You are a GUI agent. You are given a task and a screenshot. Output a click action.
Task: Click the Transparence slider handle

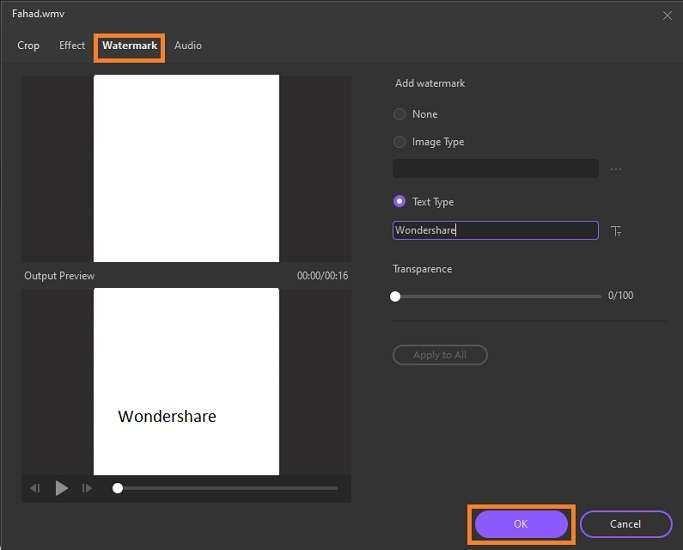(x=395, y=297)
